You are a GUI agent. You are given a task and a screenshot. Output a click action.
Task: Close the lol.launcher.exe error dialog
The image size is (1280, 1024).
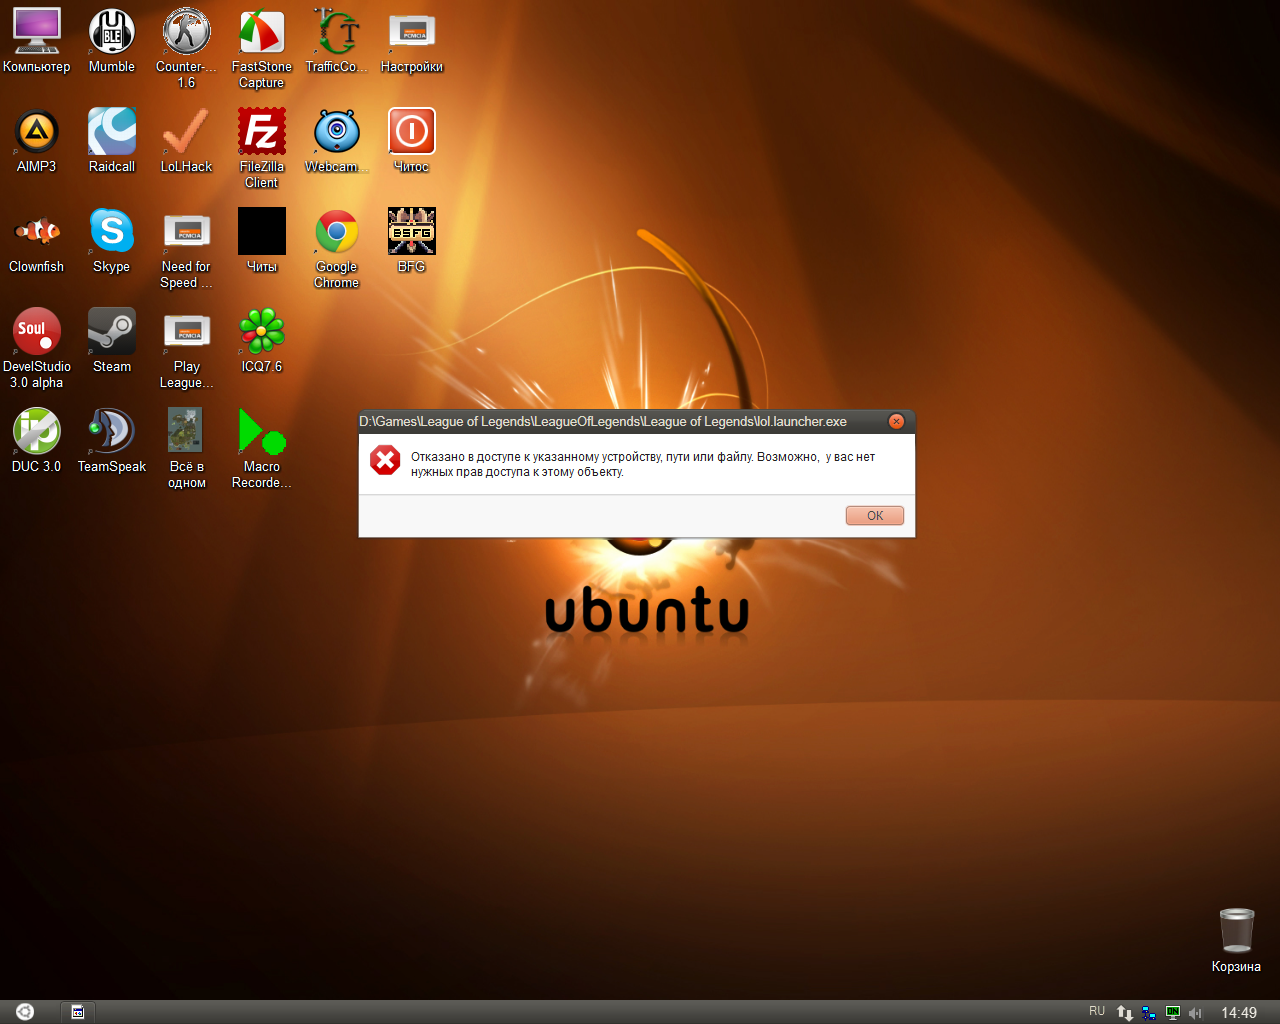(897, 422)
